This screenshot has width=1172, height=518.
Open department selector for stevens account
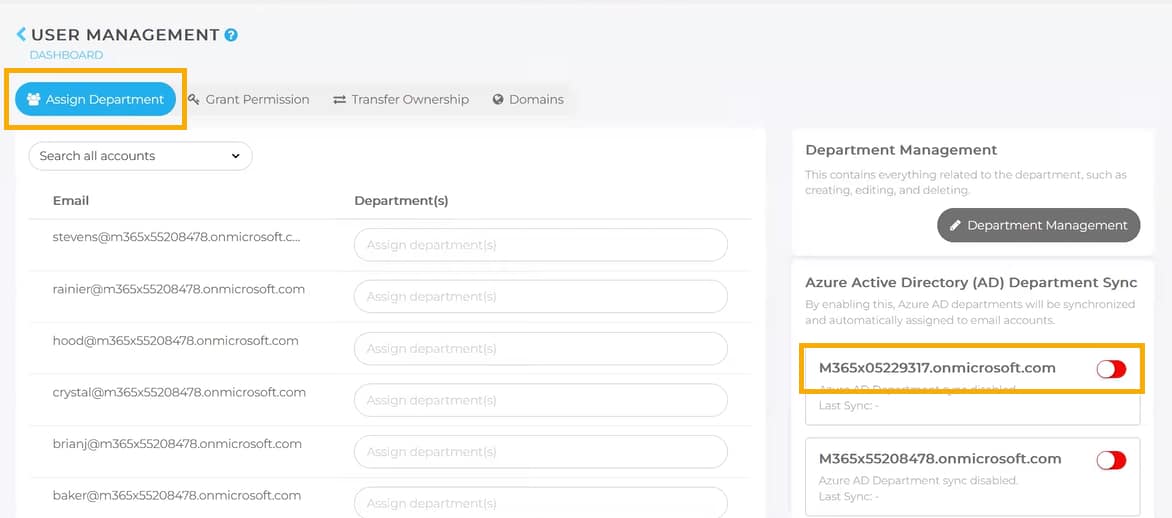pos(540,244)
